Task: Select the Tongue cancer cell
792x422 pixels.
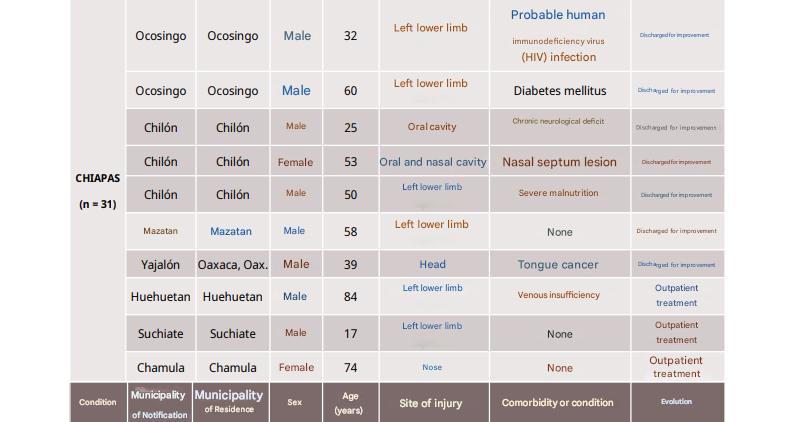Action: pyautogui.click(x=560, y=264)
